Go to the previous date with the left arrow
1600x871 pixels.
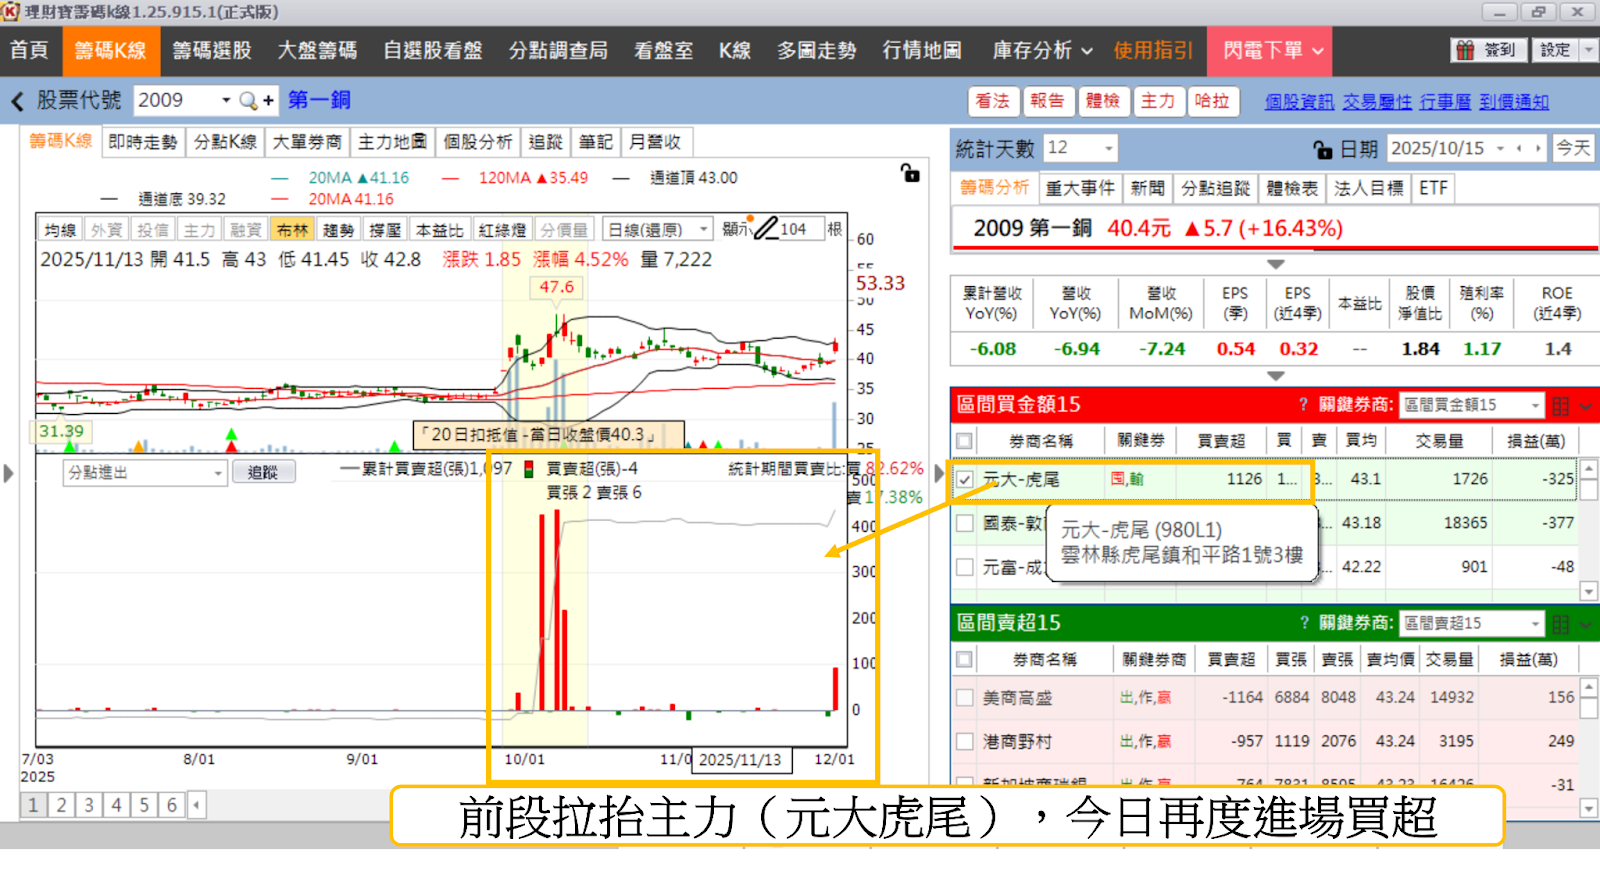(x=1519, y=148)
